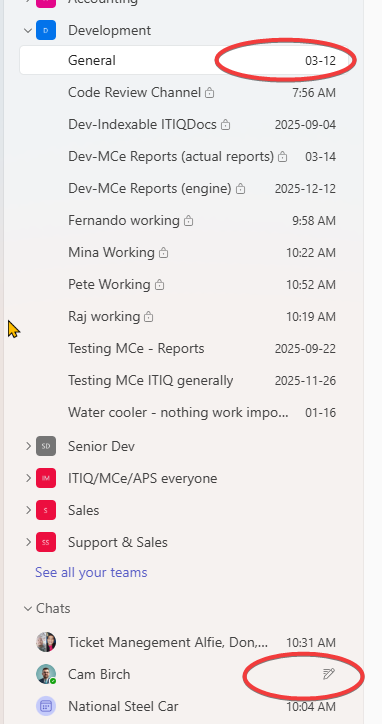Image resolution: width=382 pixels, height=724 pixels.
Task: Expand the Sales team chevron
Action: point(28,510)
